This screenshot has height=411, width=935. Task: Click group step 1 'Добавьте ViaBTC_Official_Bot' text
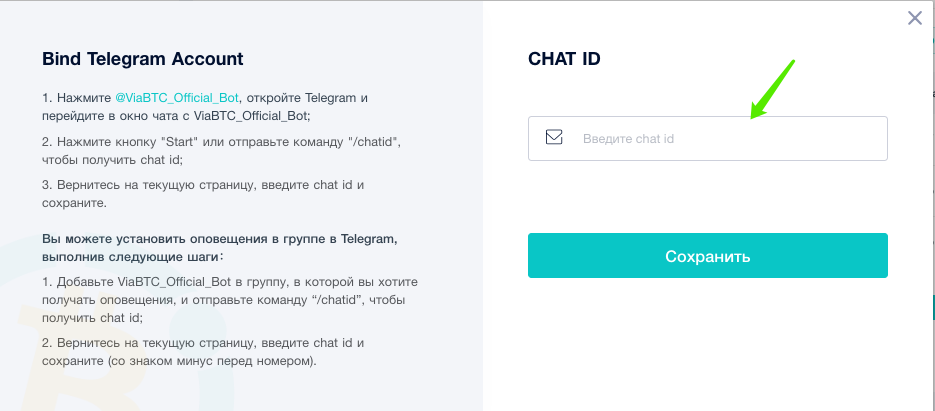click(x=230, y=299)
